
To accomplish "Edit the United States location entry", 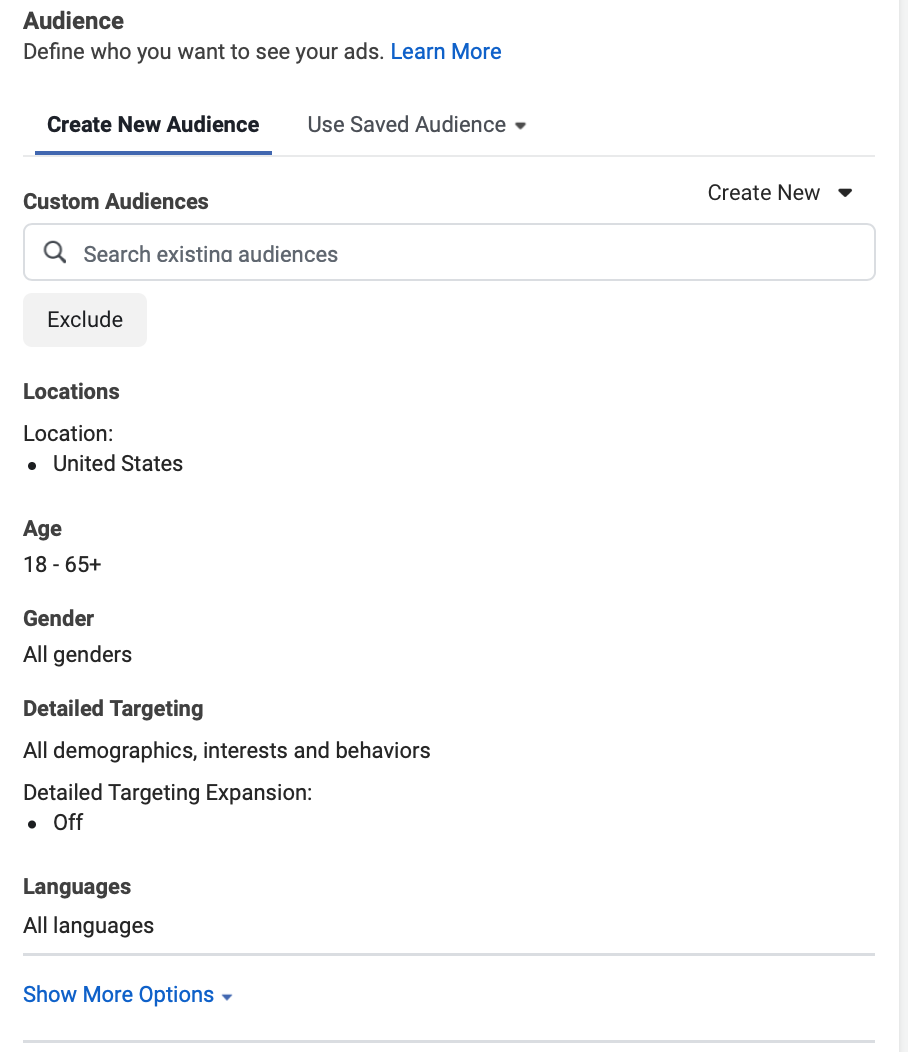I will point(117,463).
